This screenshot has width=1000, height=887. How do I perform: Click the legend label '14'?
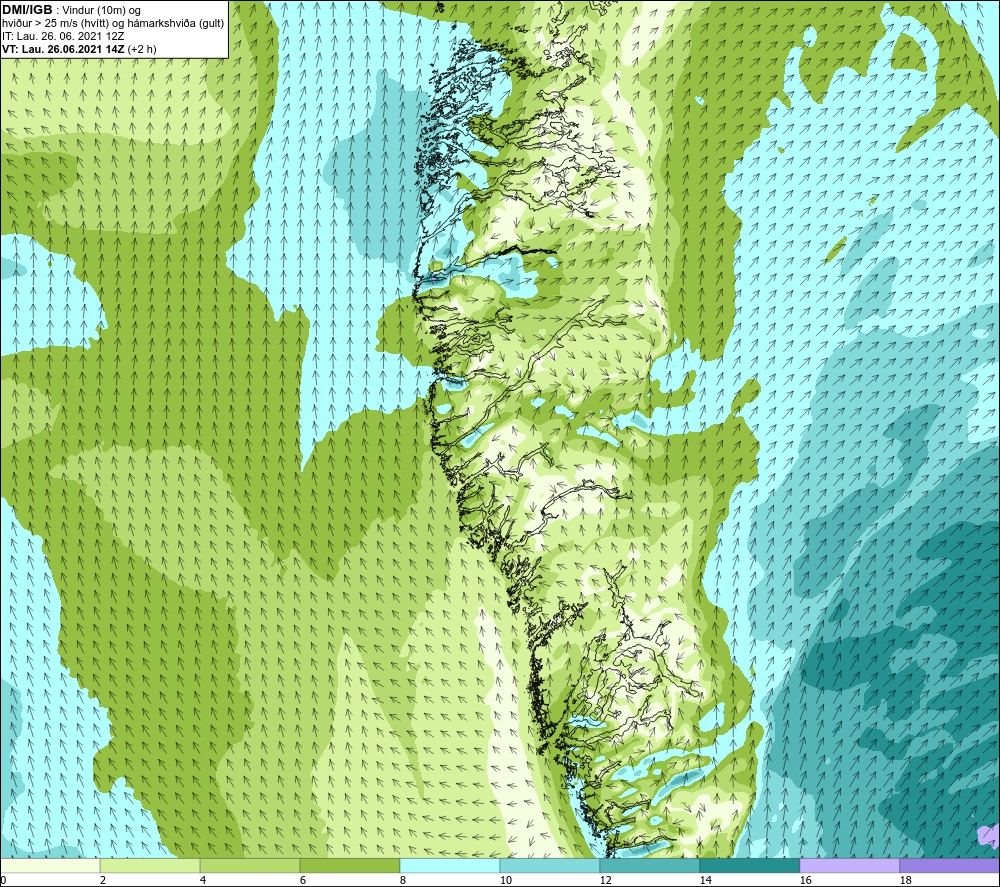pyautogui.click(x=705, y=880)
